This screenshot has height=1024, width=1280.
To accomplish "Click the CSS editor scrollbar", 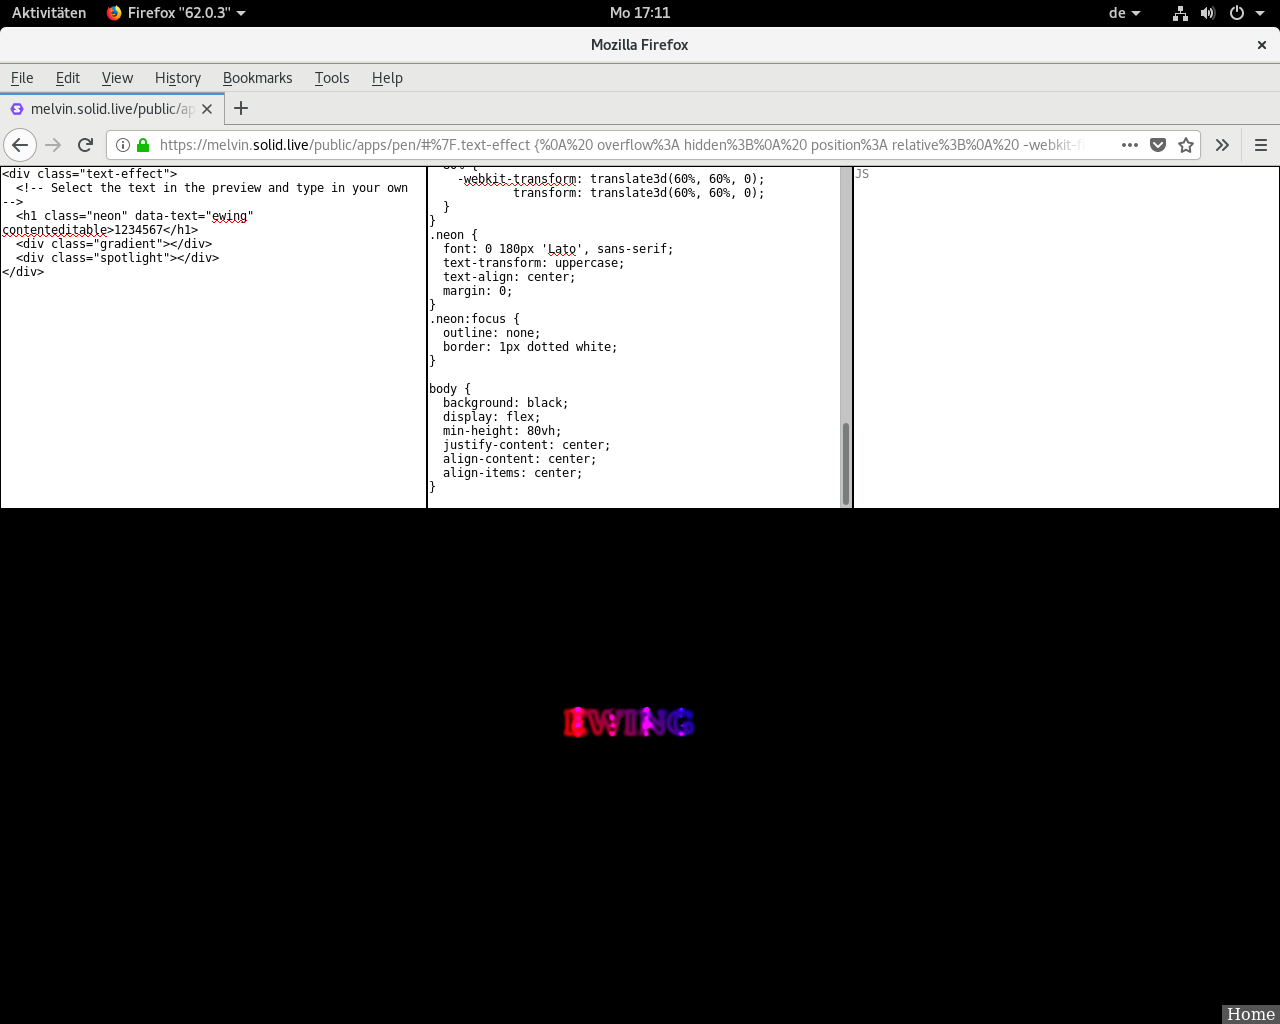I will tap(846, 463).
